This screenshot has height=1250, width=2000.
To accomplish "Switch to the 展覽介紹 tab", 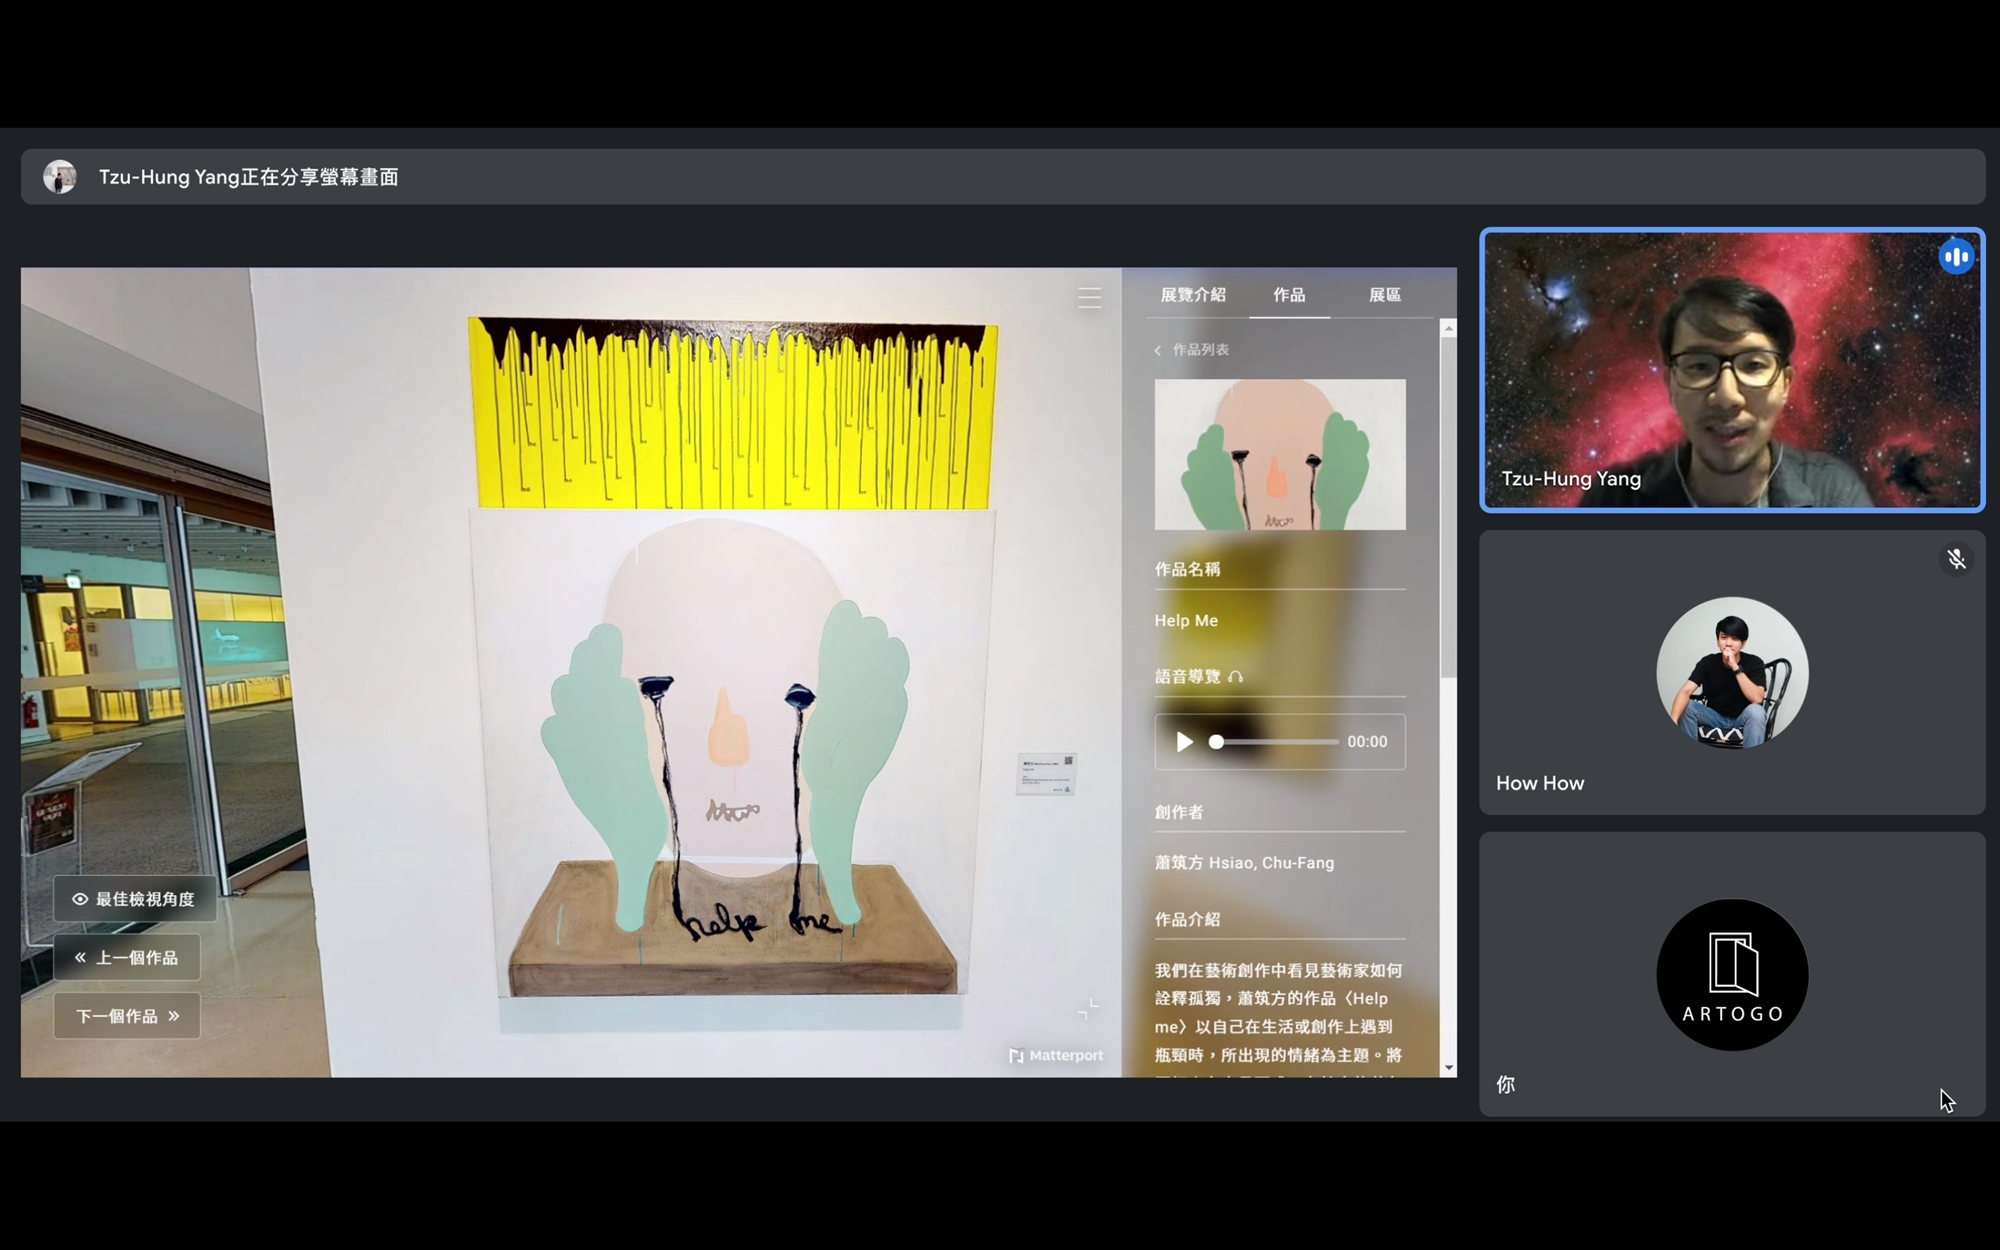I will pyautogui.click(x=1193, y=295).
